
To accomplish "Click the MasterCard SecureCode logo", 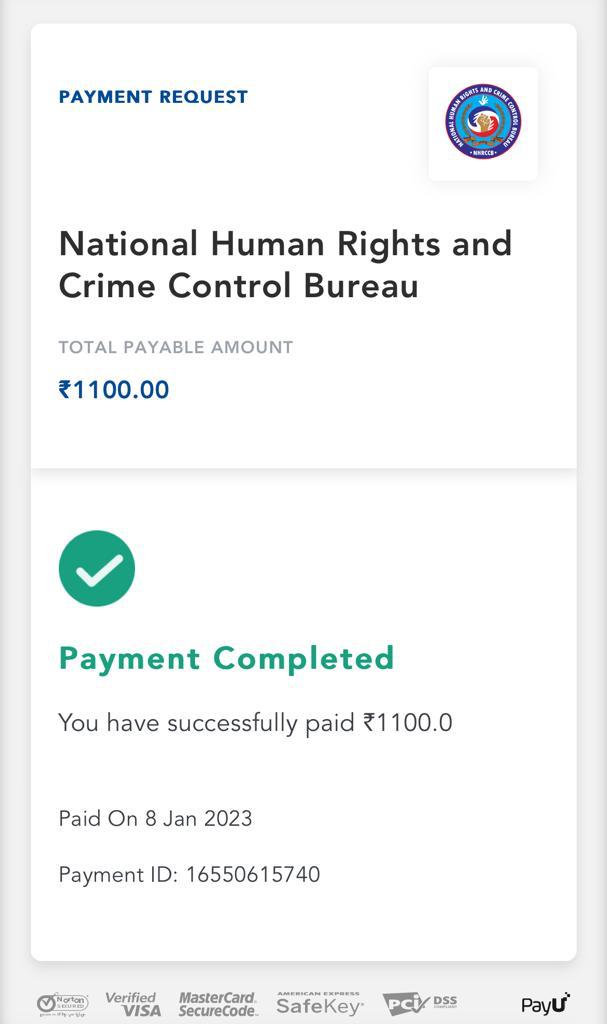I will [218, 1003].
